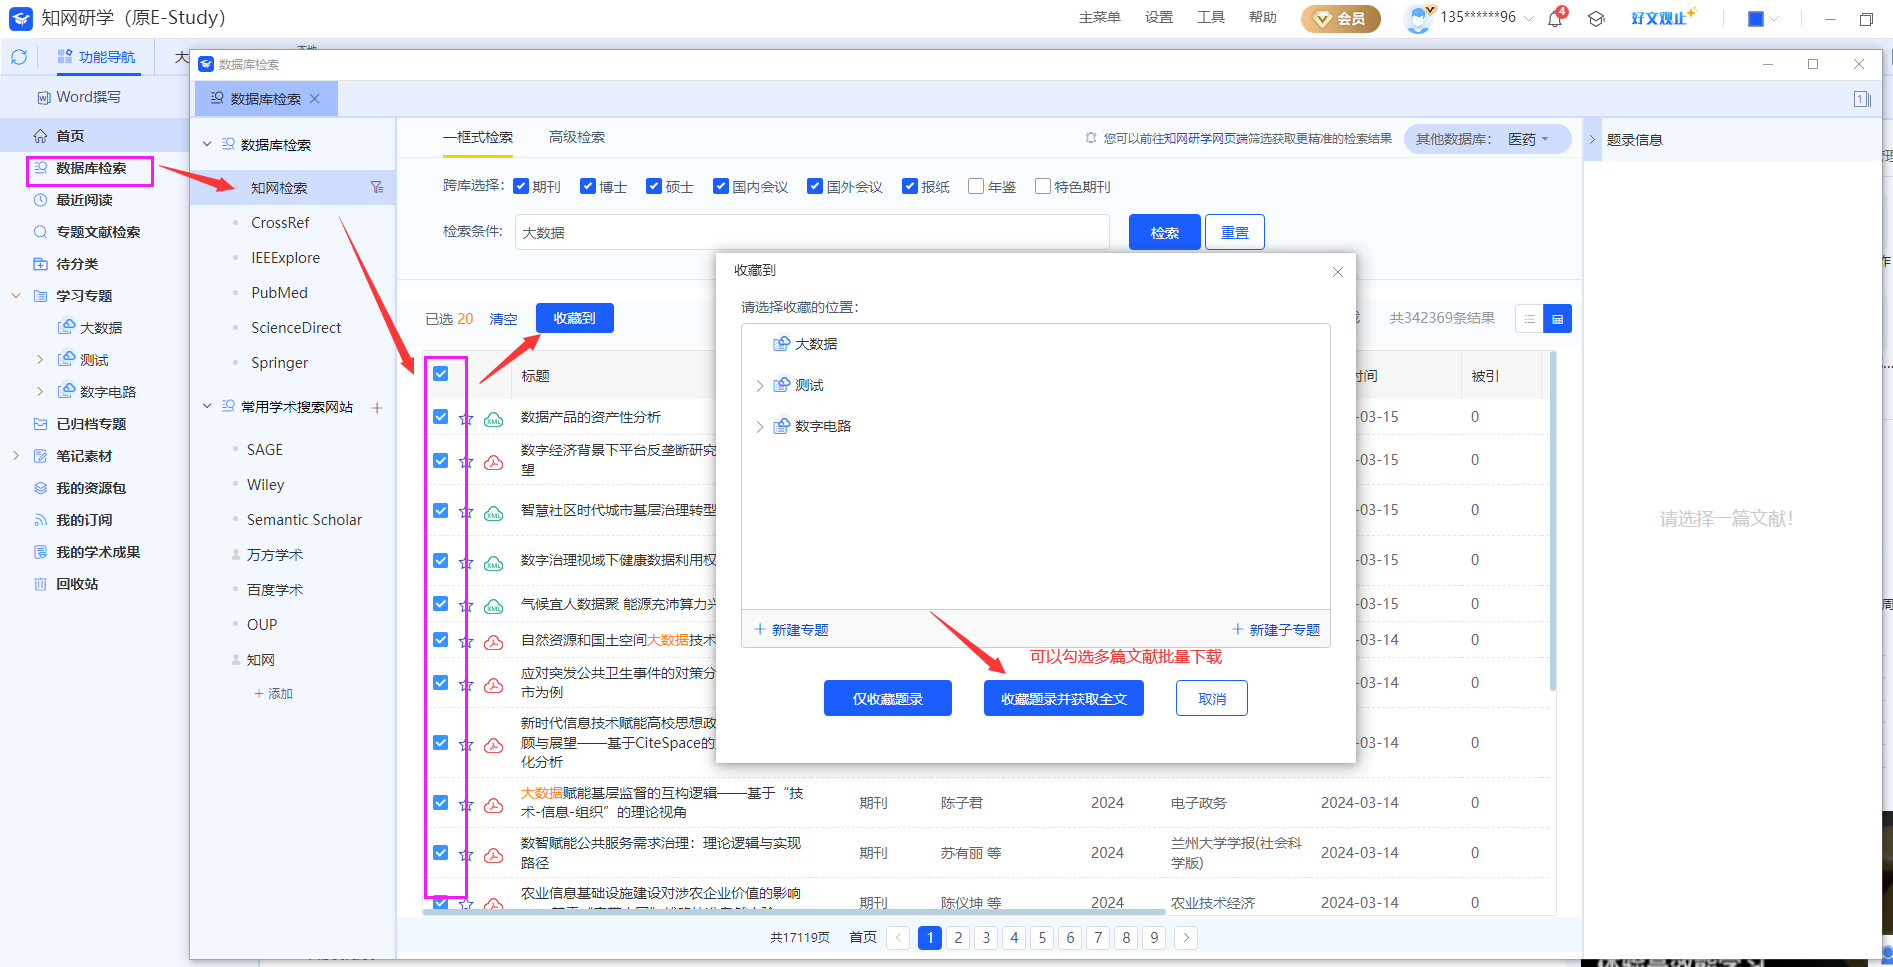1893x967 pixels.
Task: Click the PDF icon for 数智赋能公共服务需求治理
Action: pyautogui.click(x=494, y=855)
